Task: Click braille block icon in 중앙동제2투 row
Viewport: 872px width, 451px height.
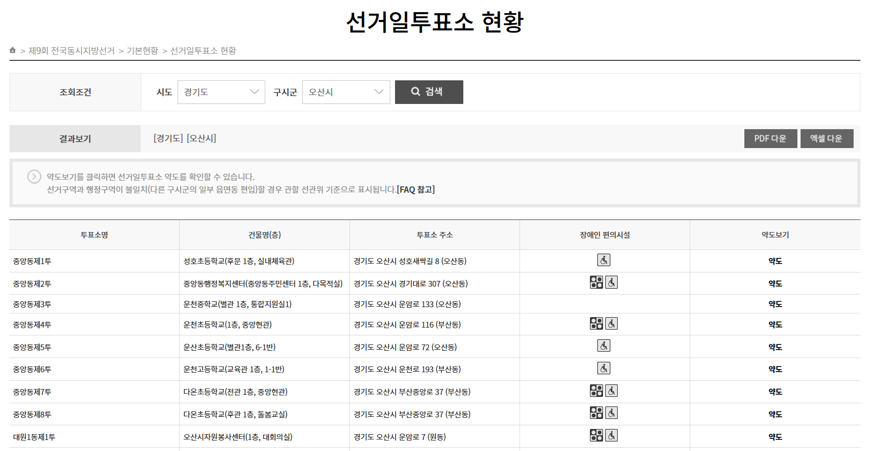Action: 597,283
